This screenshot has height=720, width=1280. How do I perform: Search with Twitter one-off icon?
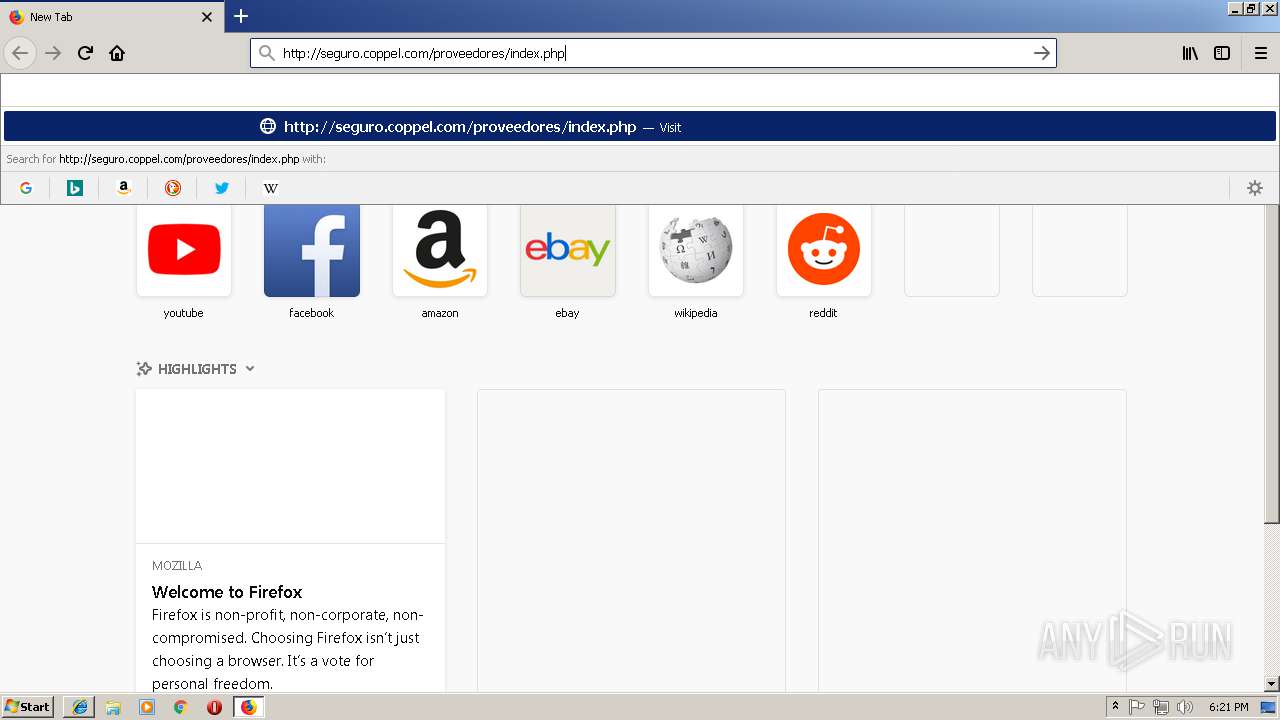(222, 188)
